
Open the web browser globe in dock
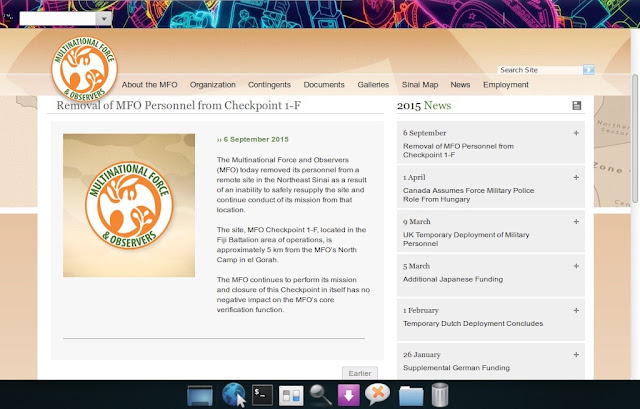pyautogui.click(x=233, y=395)
